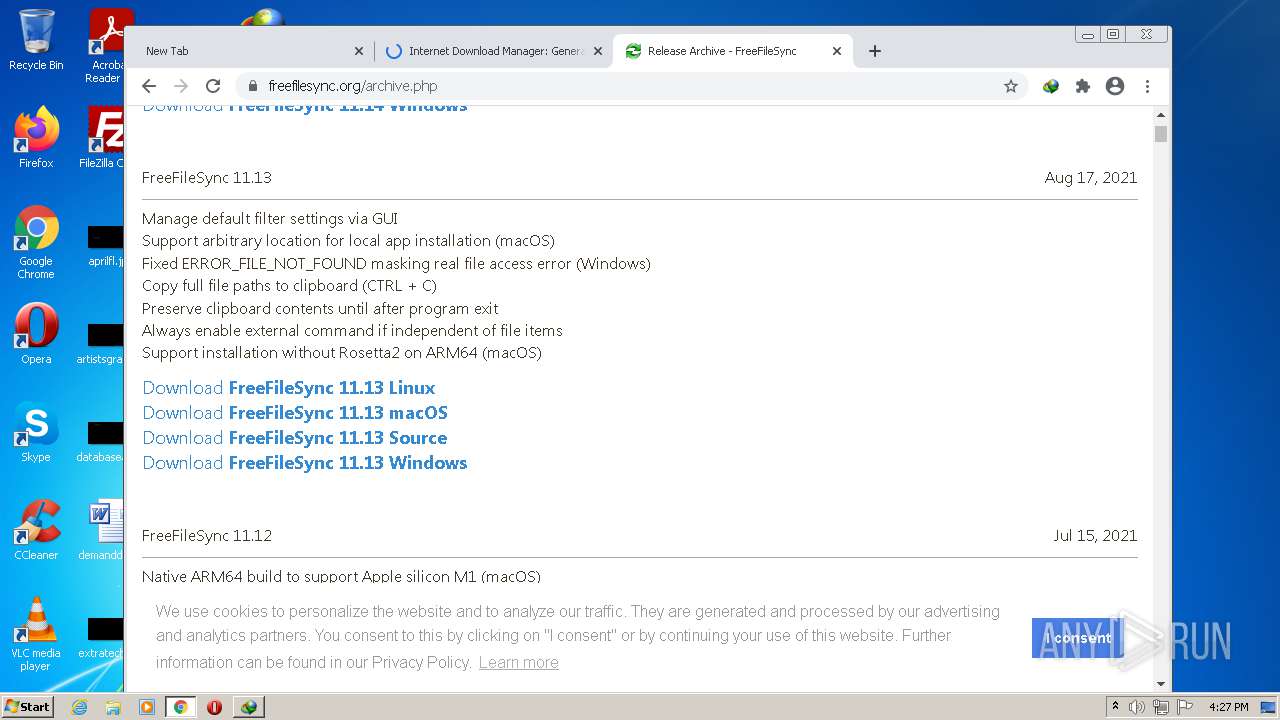Click the vertical scrollbar thumb

(x=1161, y=134)
